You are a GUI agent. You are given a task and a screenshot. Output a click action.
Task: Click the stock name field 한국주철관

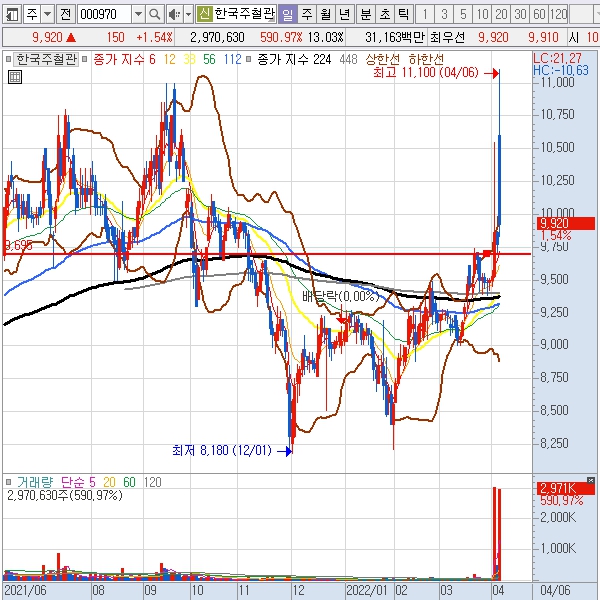[245, 15]
